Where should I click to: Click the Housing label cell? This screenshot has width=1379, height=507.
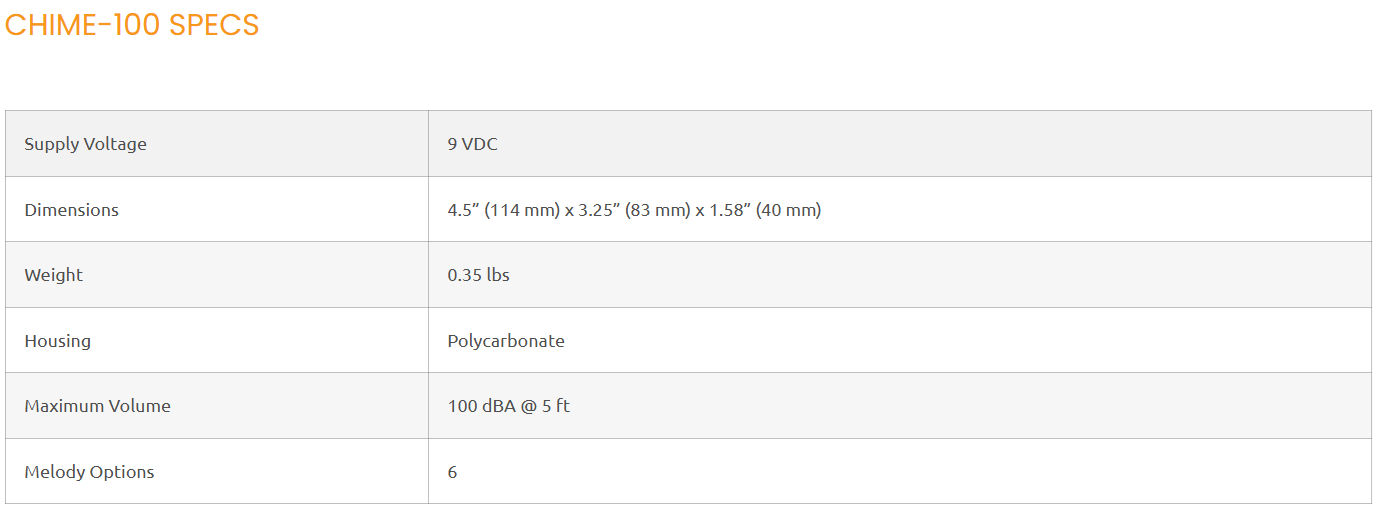[57, 341]
